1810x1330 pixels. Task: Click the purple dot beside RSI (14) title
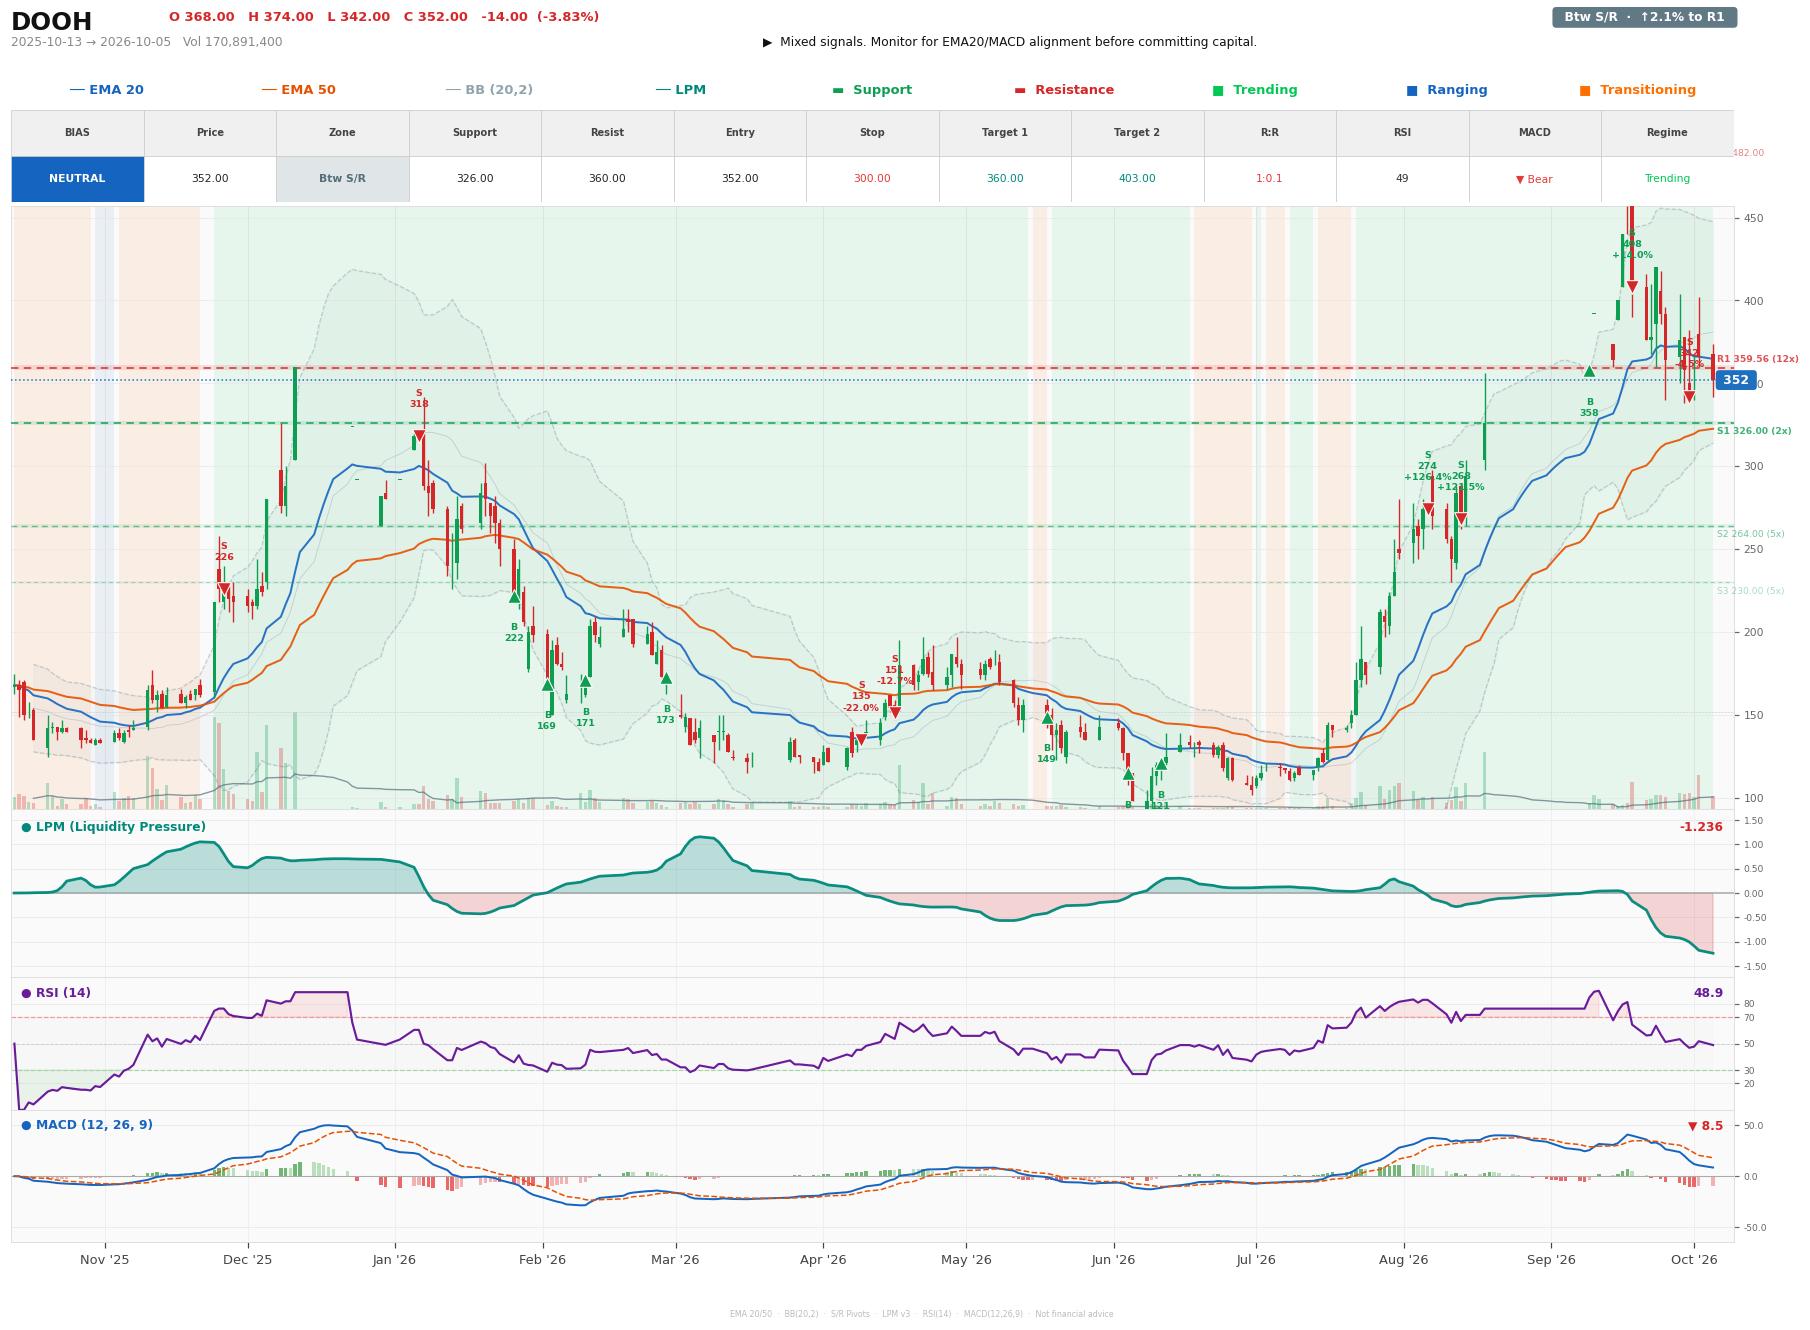click(x=26, y=993)
